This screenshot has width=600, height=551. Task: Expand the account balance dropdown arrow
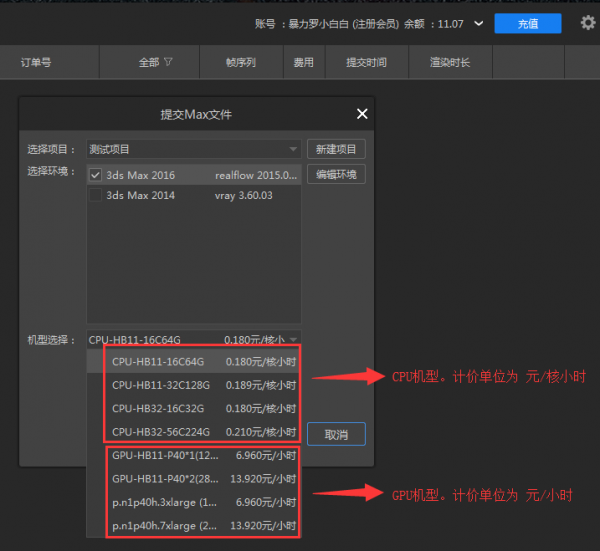[479, 23]
